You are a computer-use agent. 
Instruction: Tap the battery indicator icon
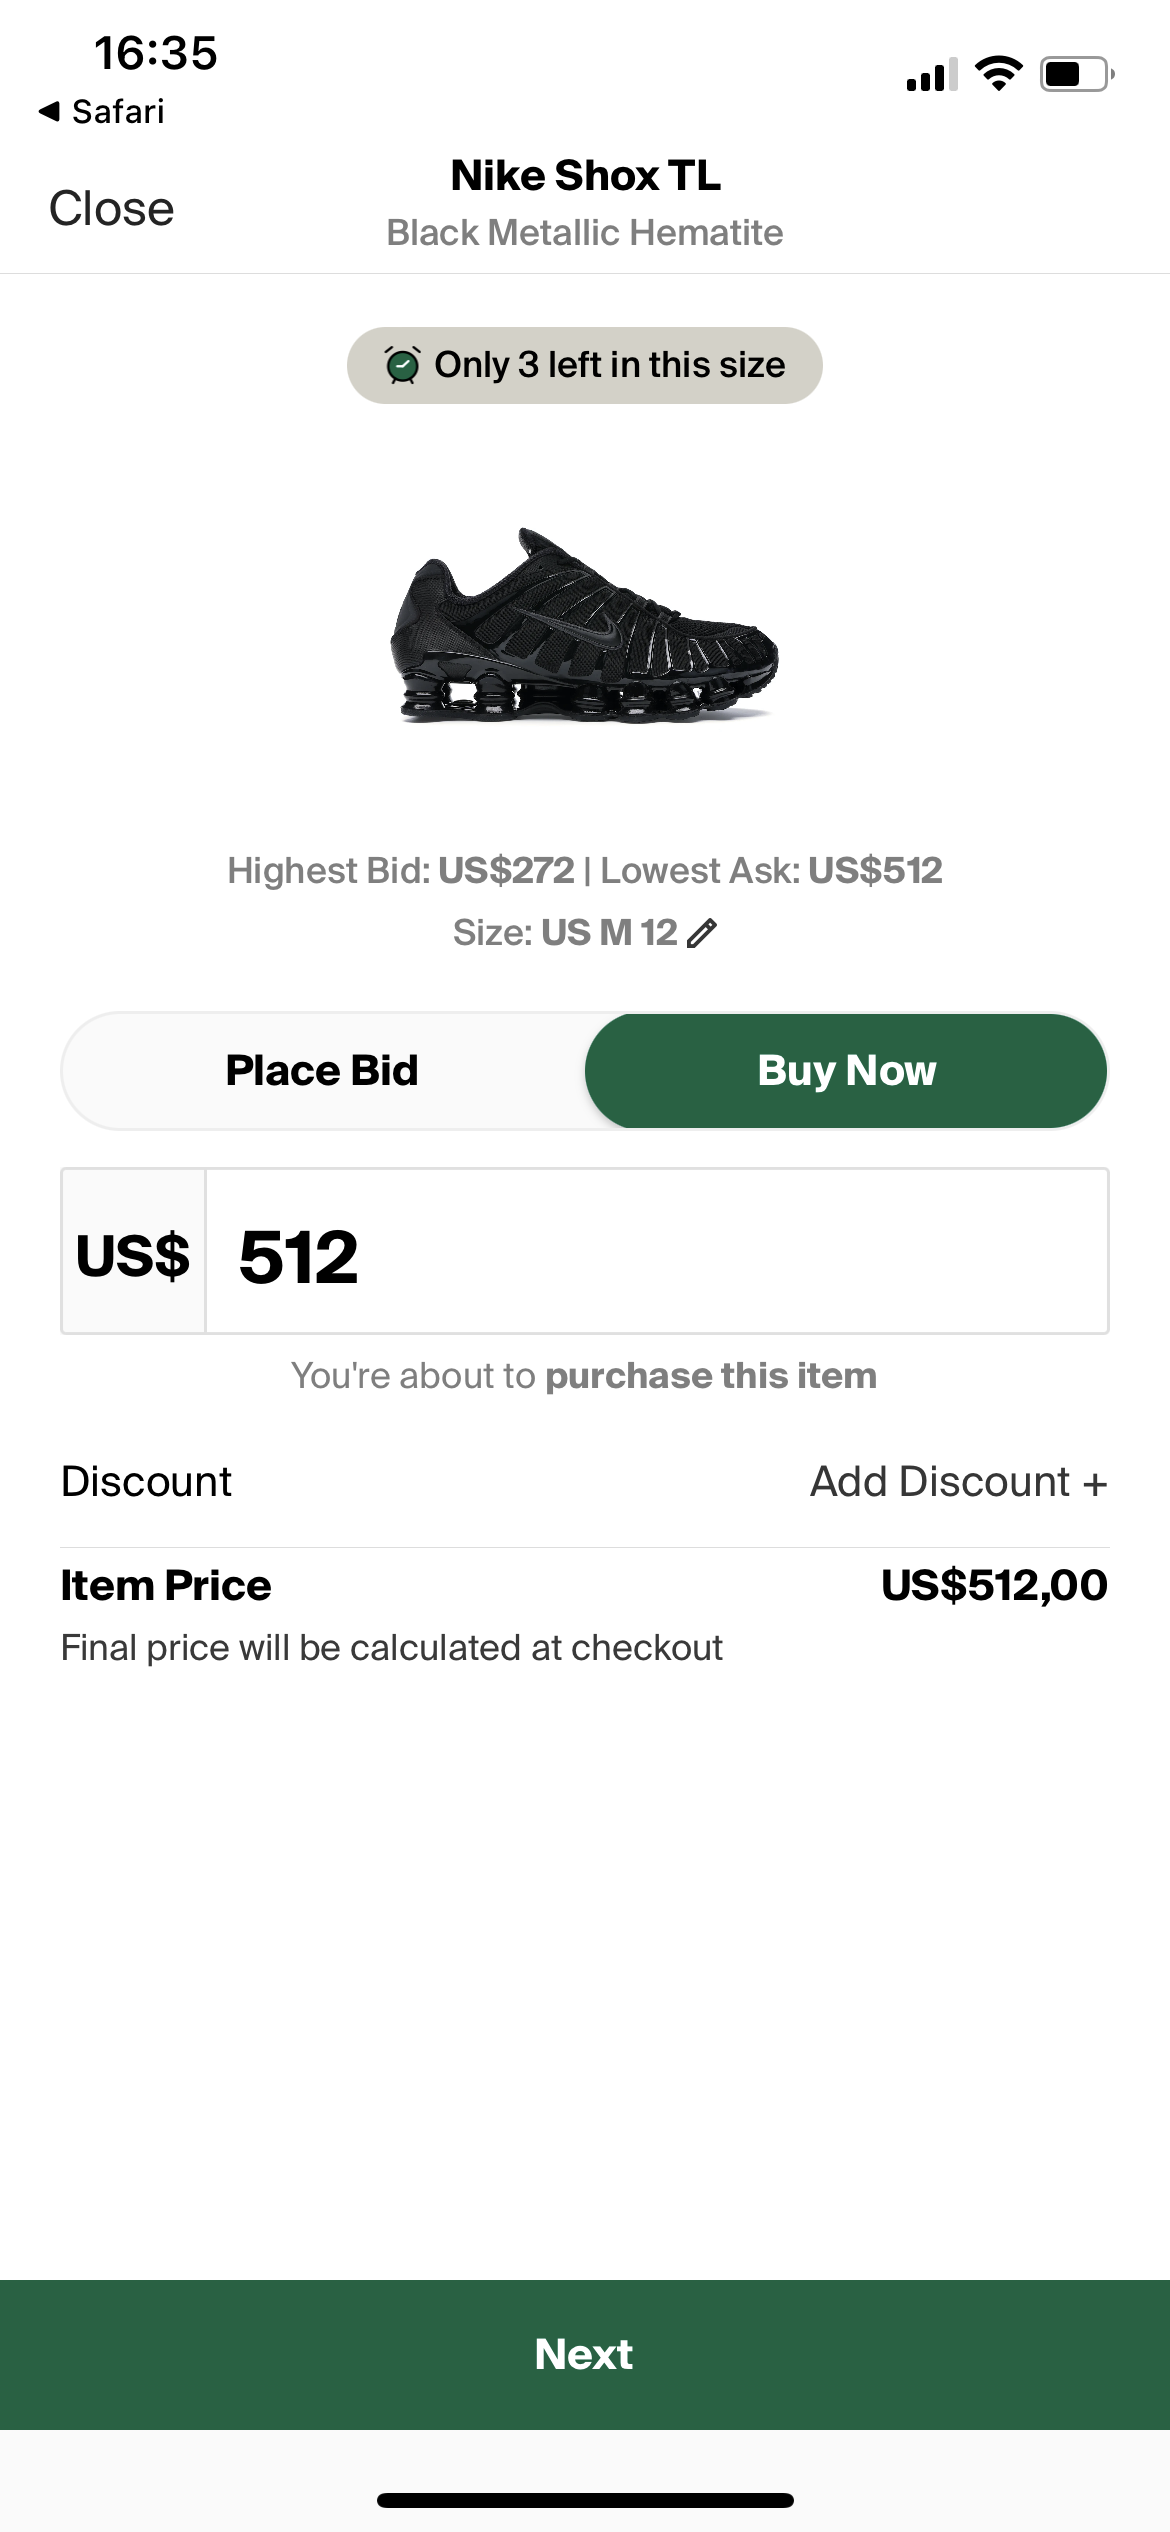coord(1076,74)
